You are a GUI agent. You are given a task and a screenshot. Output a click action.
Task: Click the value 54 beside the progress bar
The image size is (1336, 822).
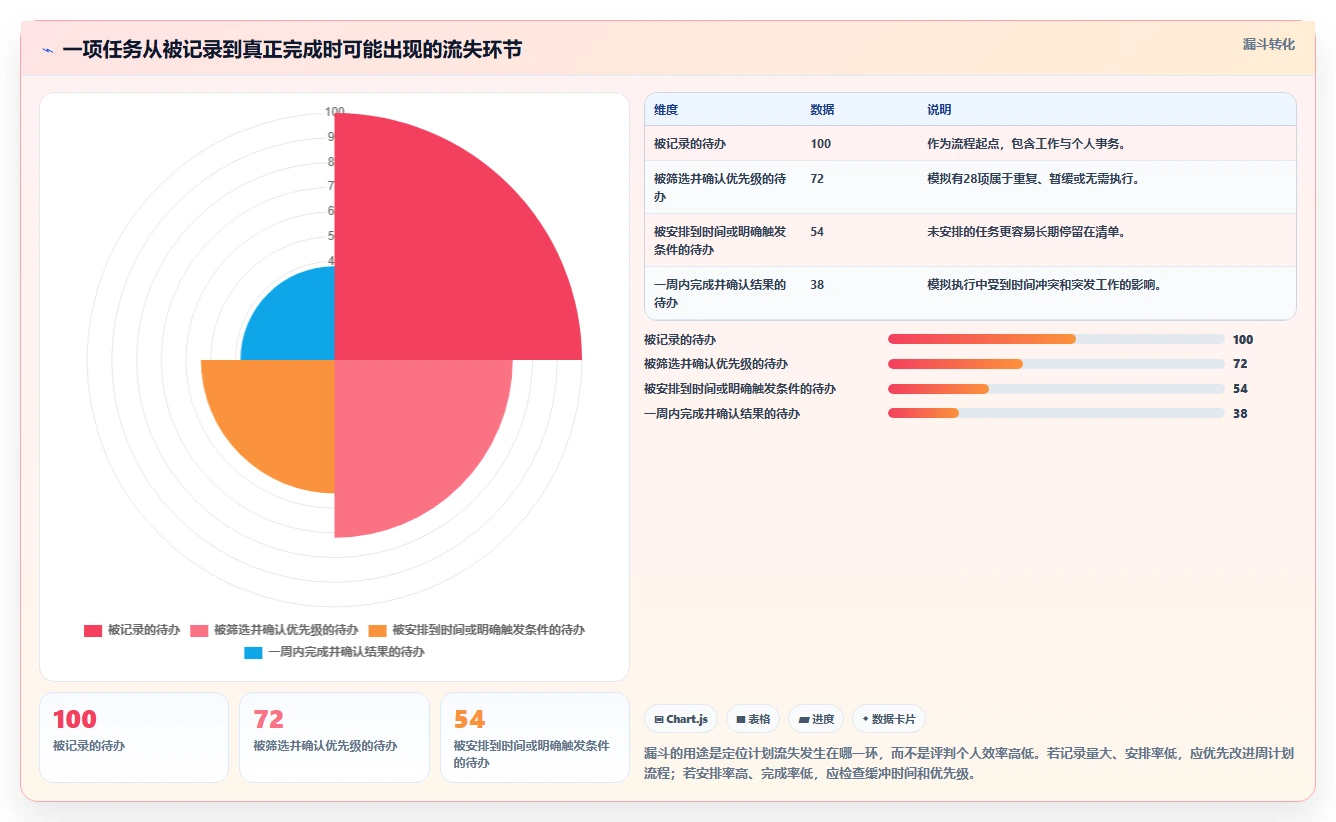pyautogui.click(x=1240, y=389)
